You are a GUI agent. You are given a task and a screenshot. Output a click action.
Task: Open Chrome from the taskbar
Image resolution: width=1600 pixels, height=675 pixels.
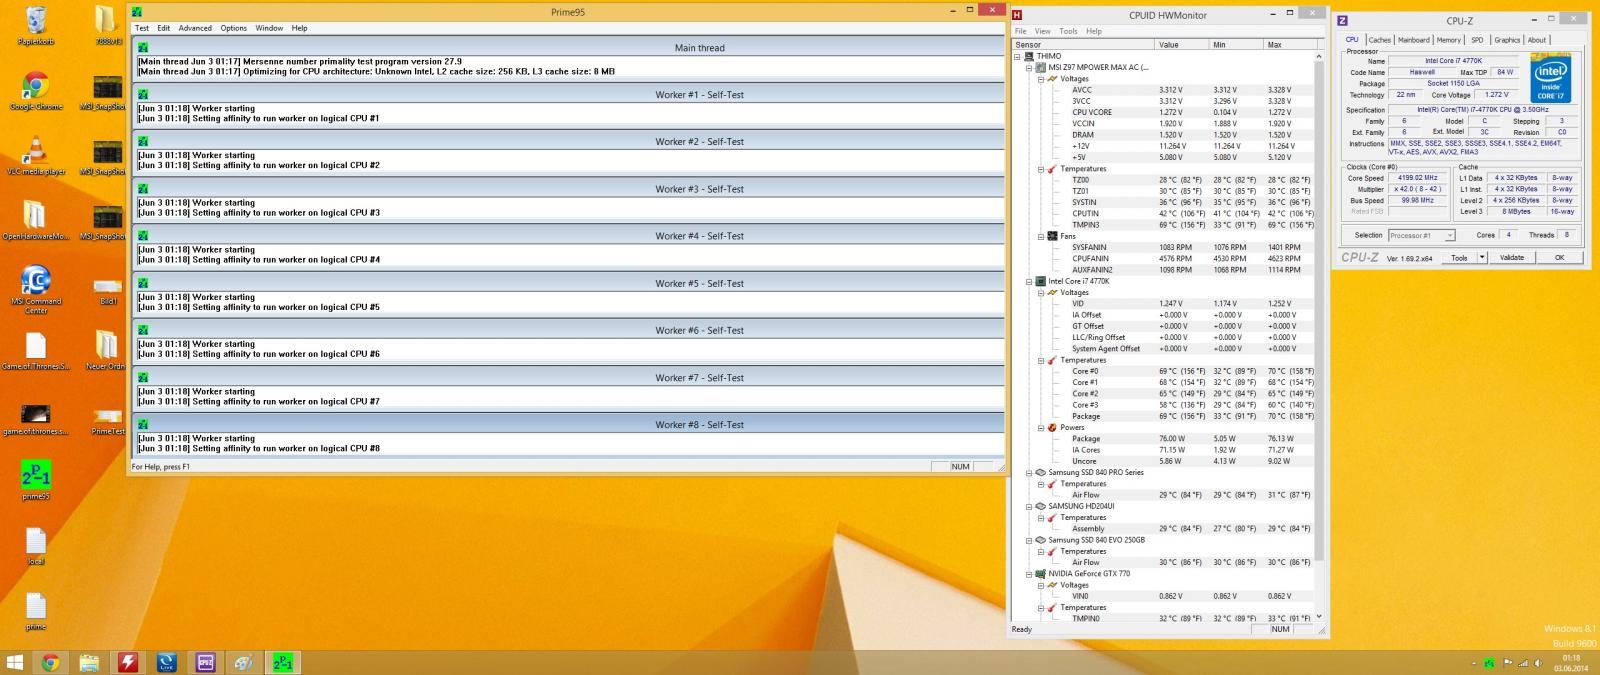(x=50, y=662)
